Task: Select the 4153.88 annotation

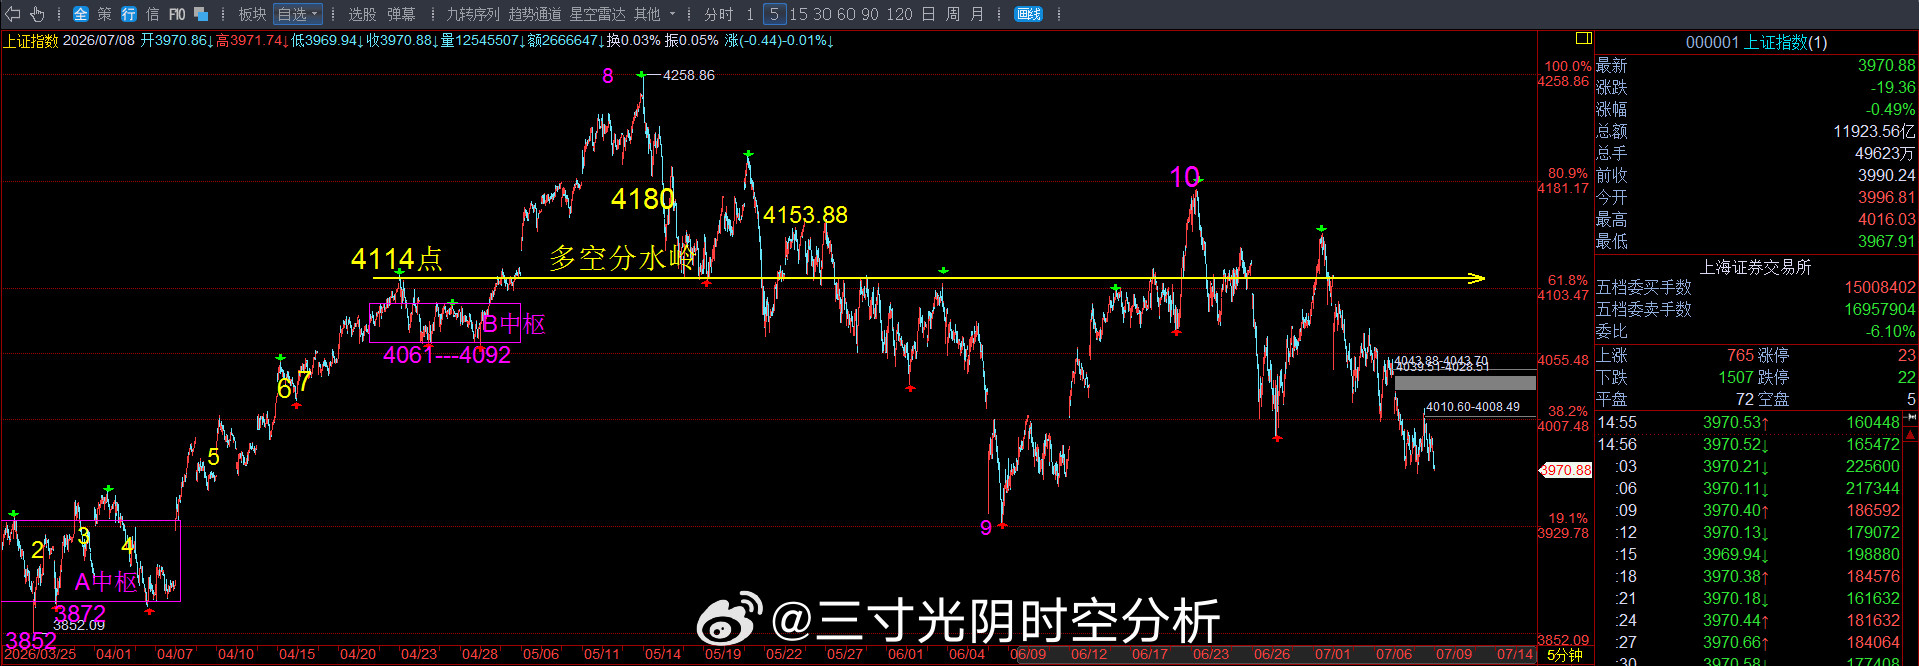Action: click(x=805, y=215)
